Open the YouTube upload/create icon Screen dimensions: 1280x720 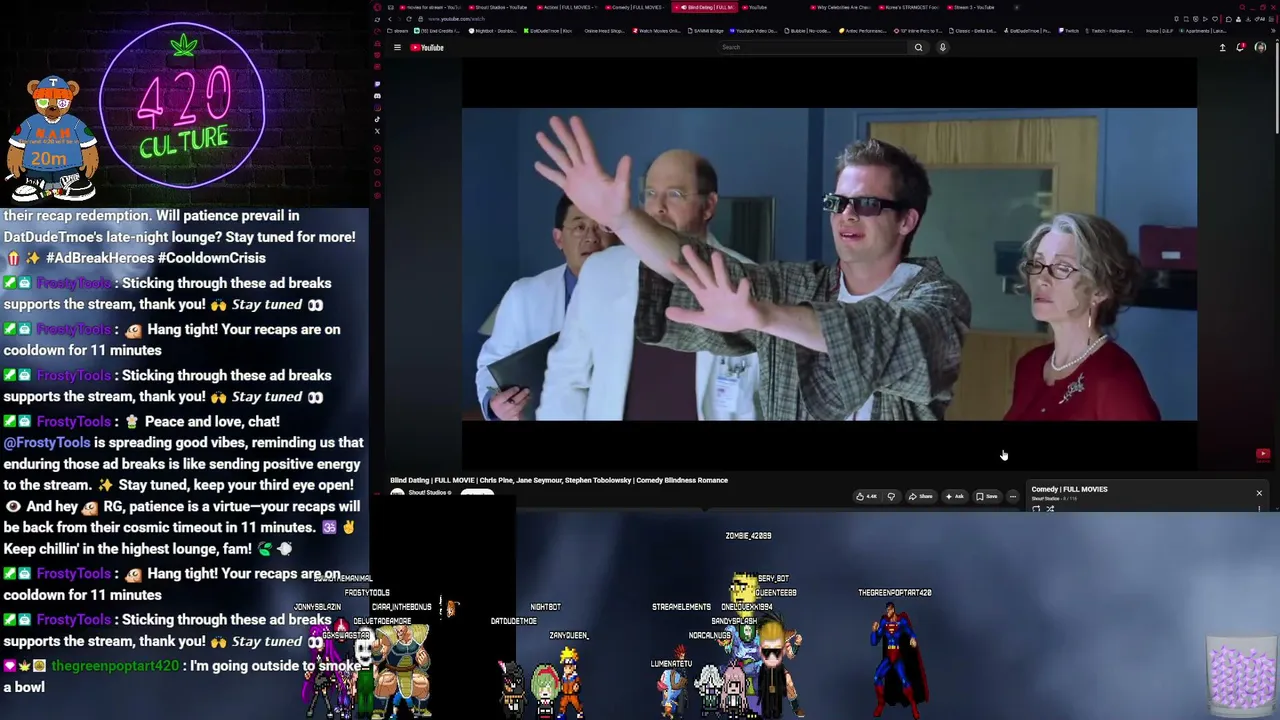tap(1222, 47)
